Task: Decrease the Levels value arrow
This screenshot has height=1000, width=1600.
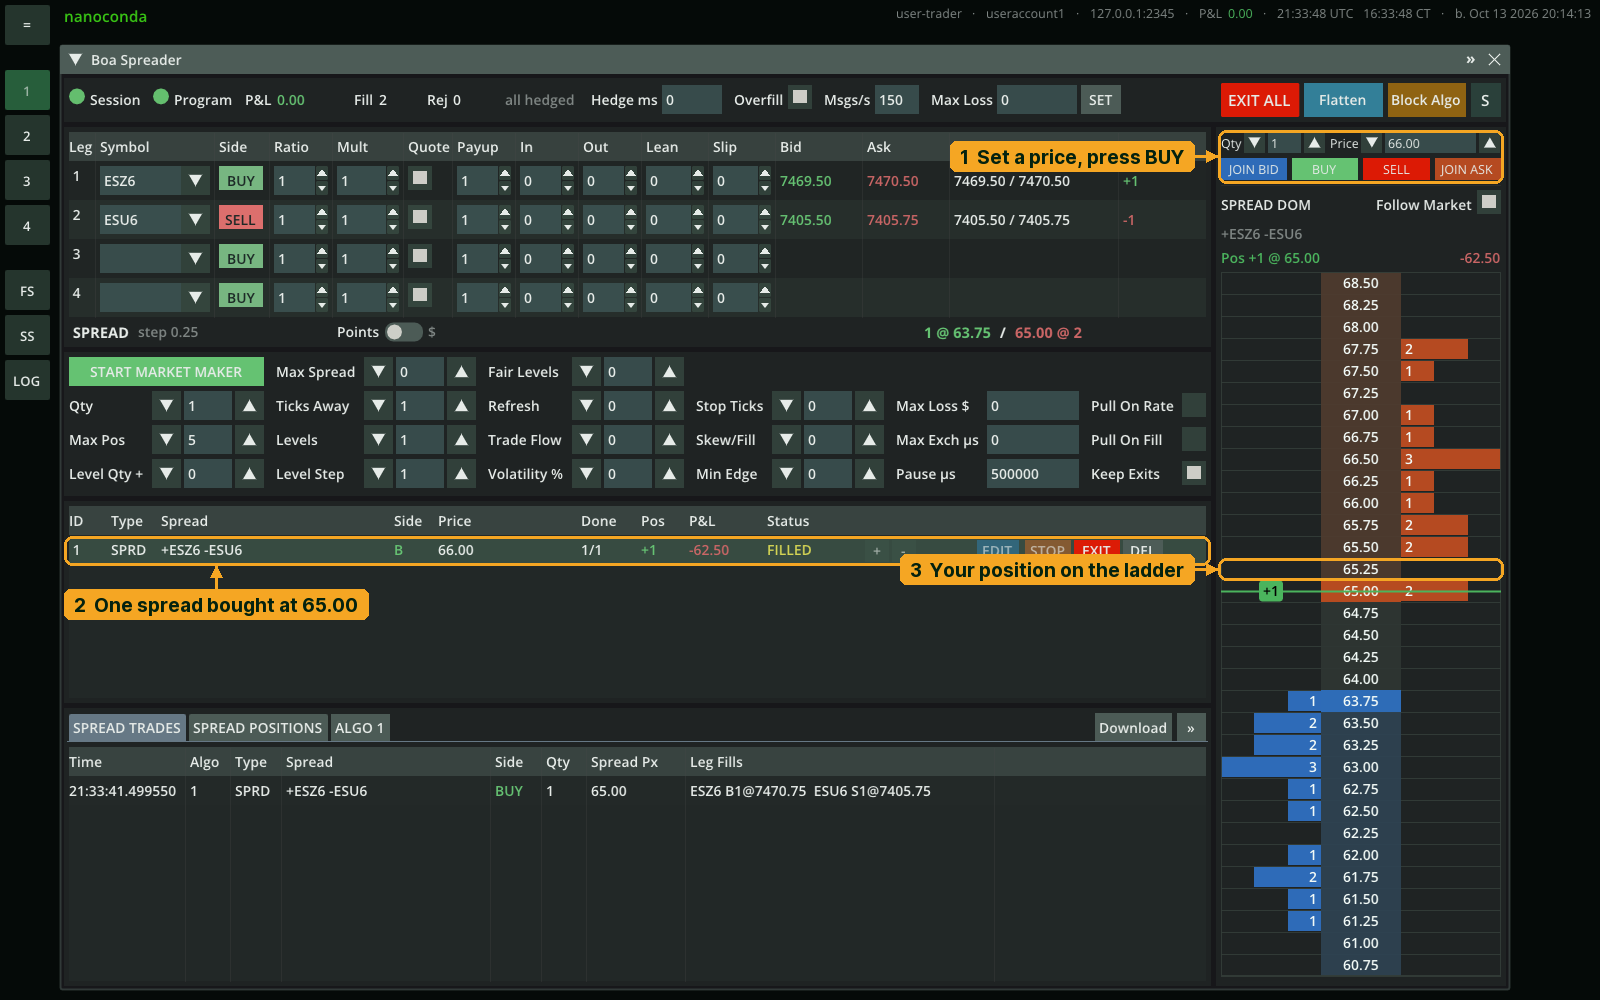Action: pos(378,440)
